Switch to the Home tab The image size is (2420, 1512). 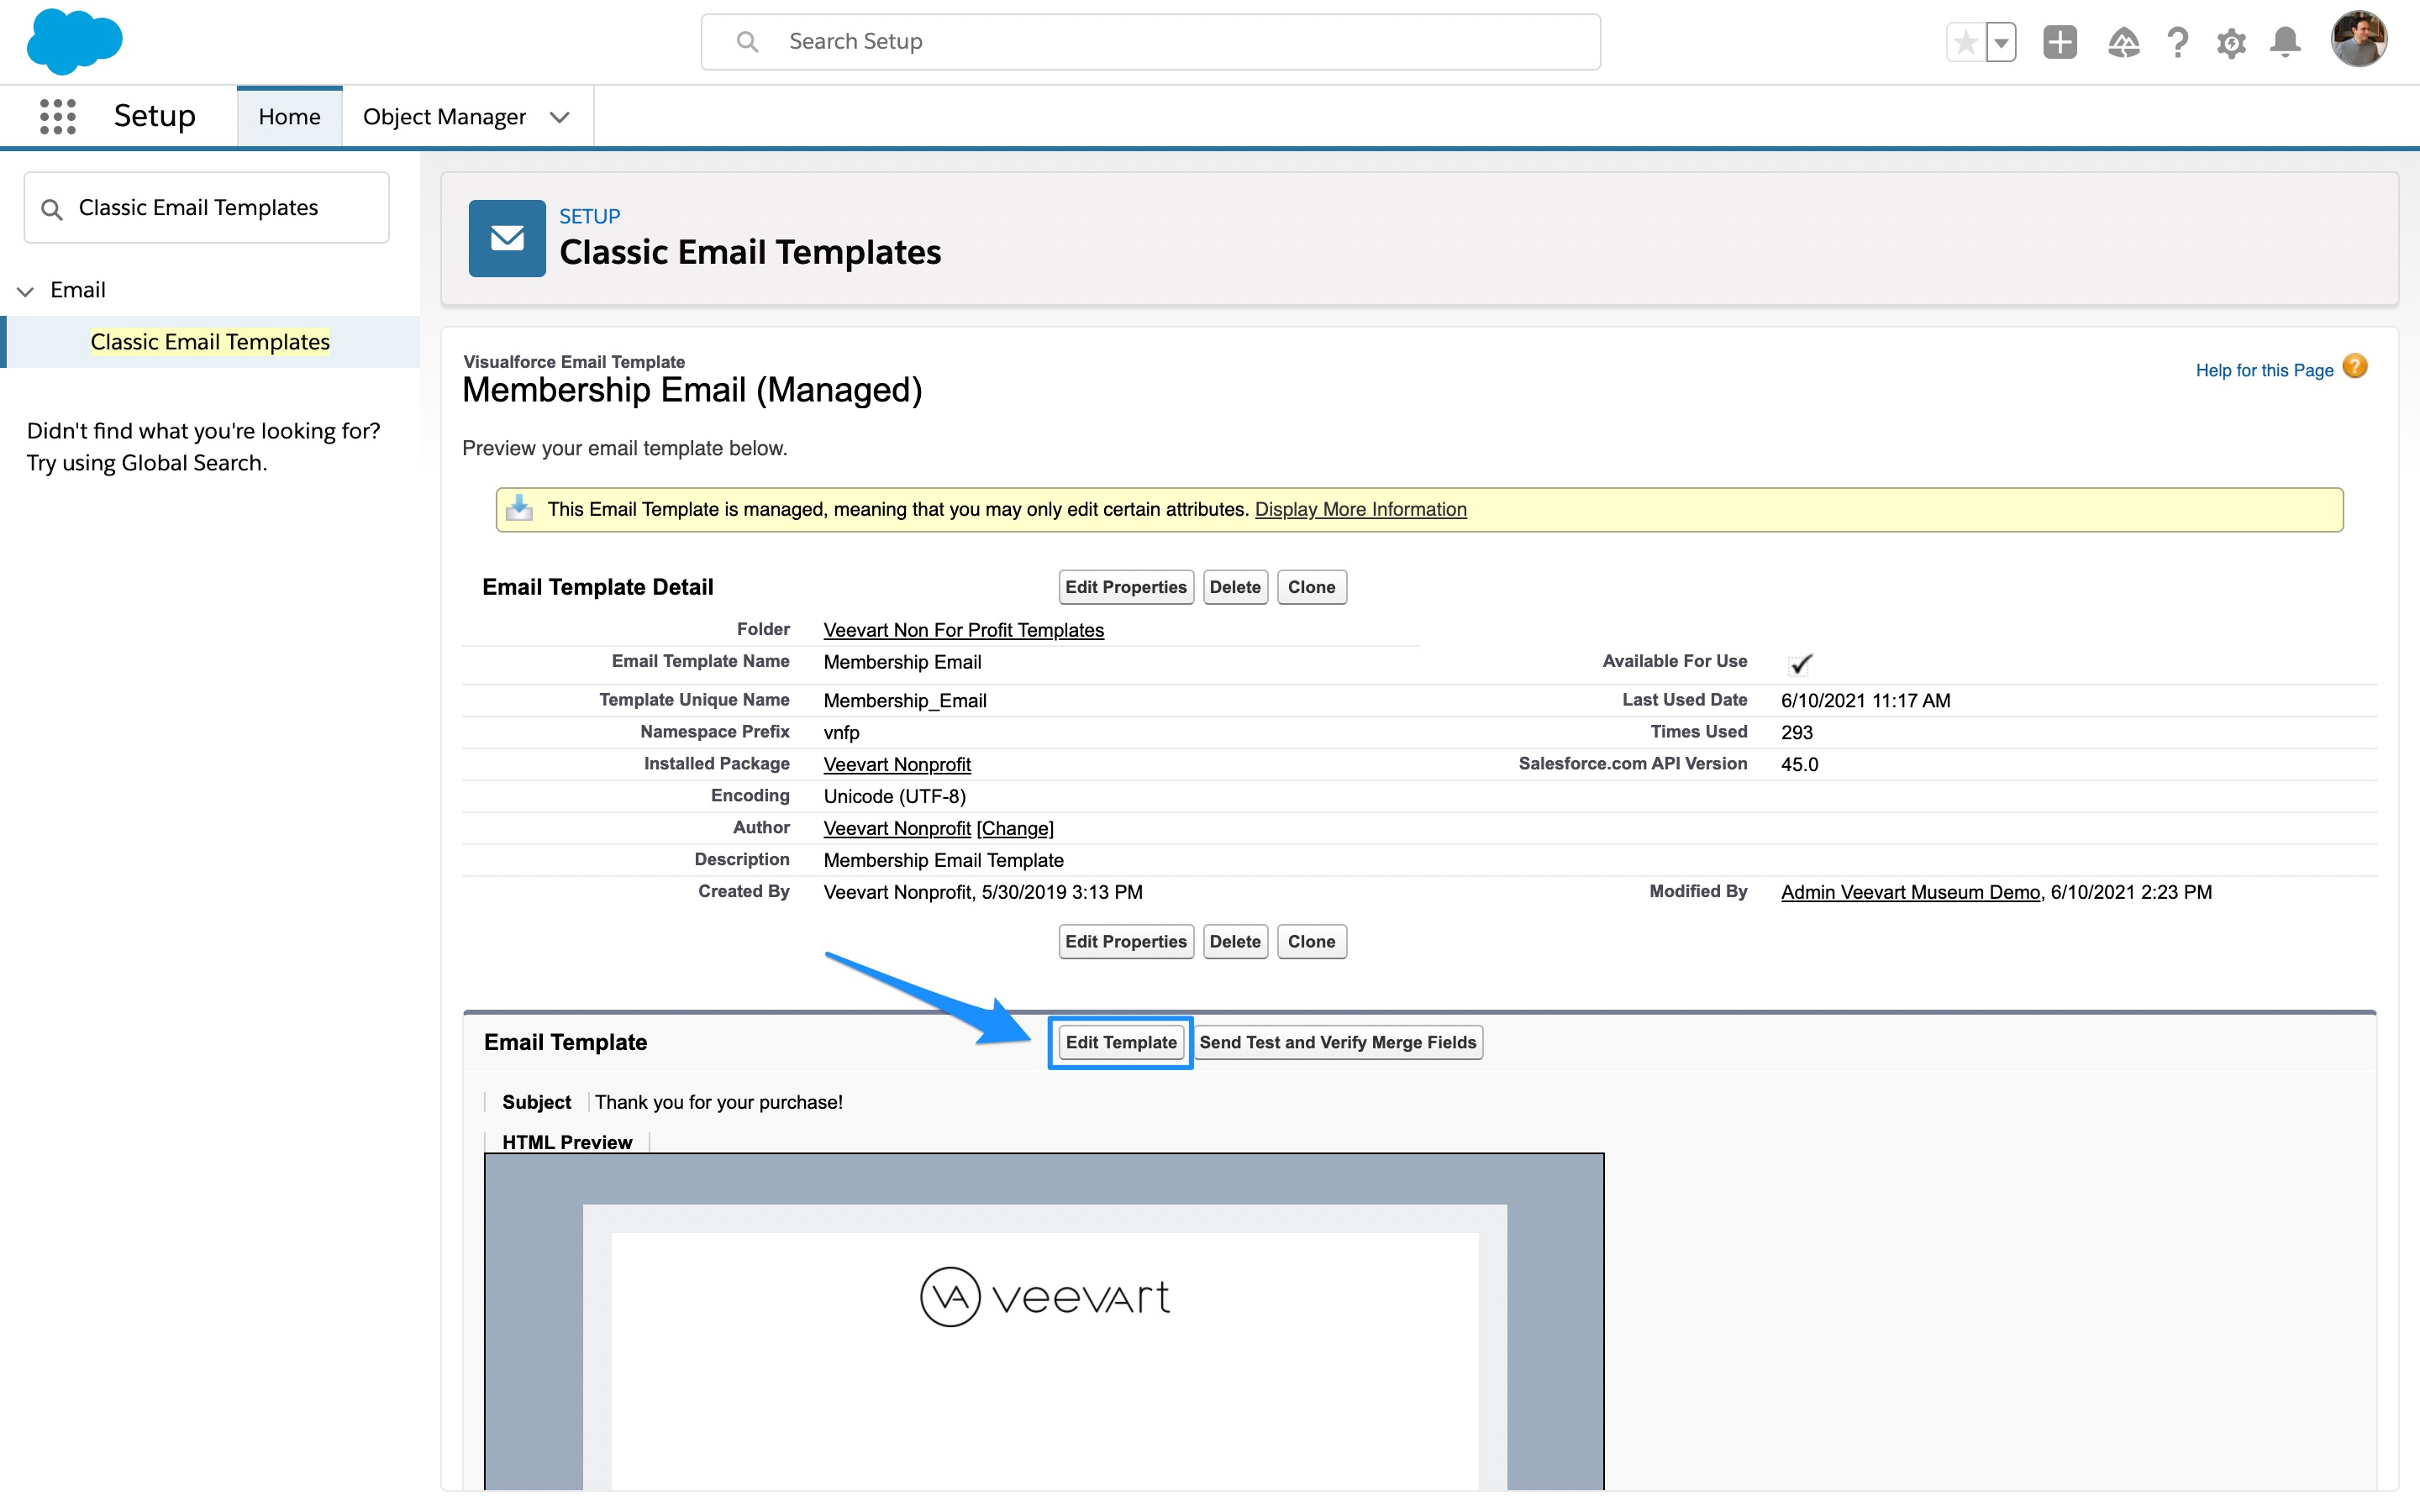click(289, 117)
